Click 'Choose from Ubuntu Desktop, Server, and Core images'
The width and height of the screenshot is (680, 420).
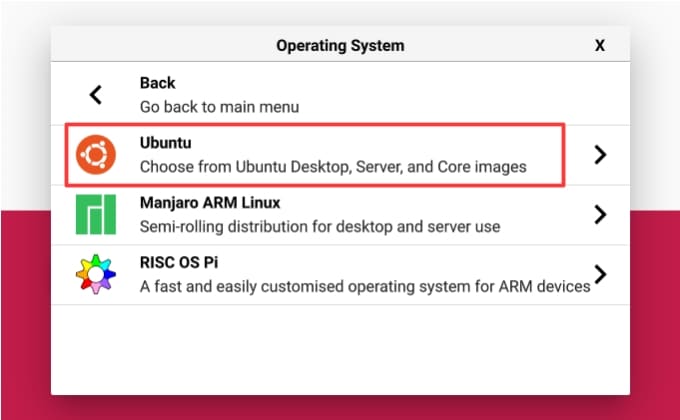333,167
